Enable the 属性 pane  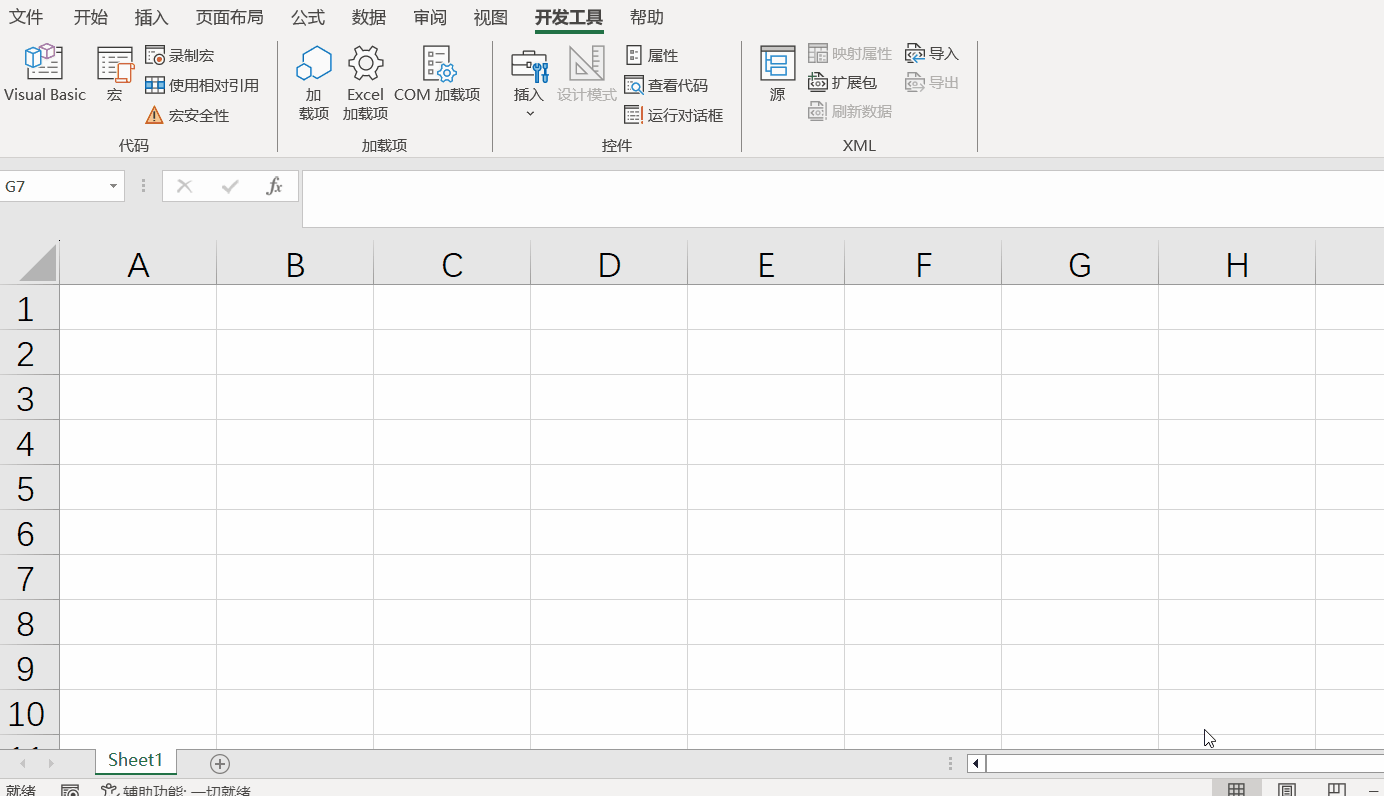coord(653,55)
